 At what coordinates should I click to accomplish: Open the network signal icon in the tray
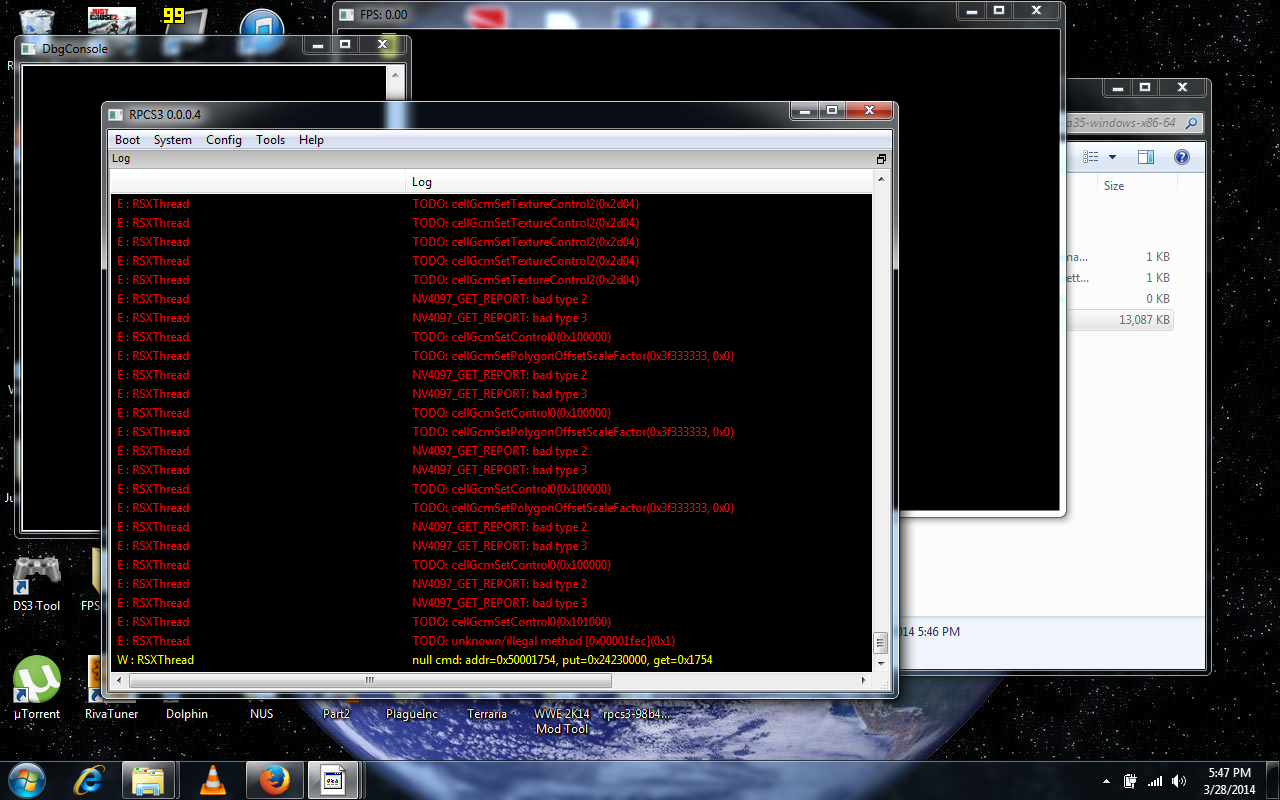tap(1155, 780)
